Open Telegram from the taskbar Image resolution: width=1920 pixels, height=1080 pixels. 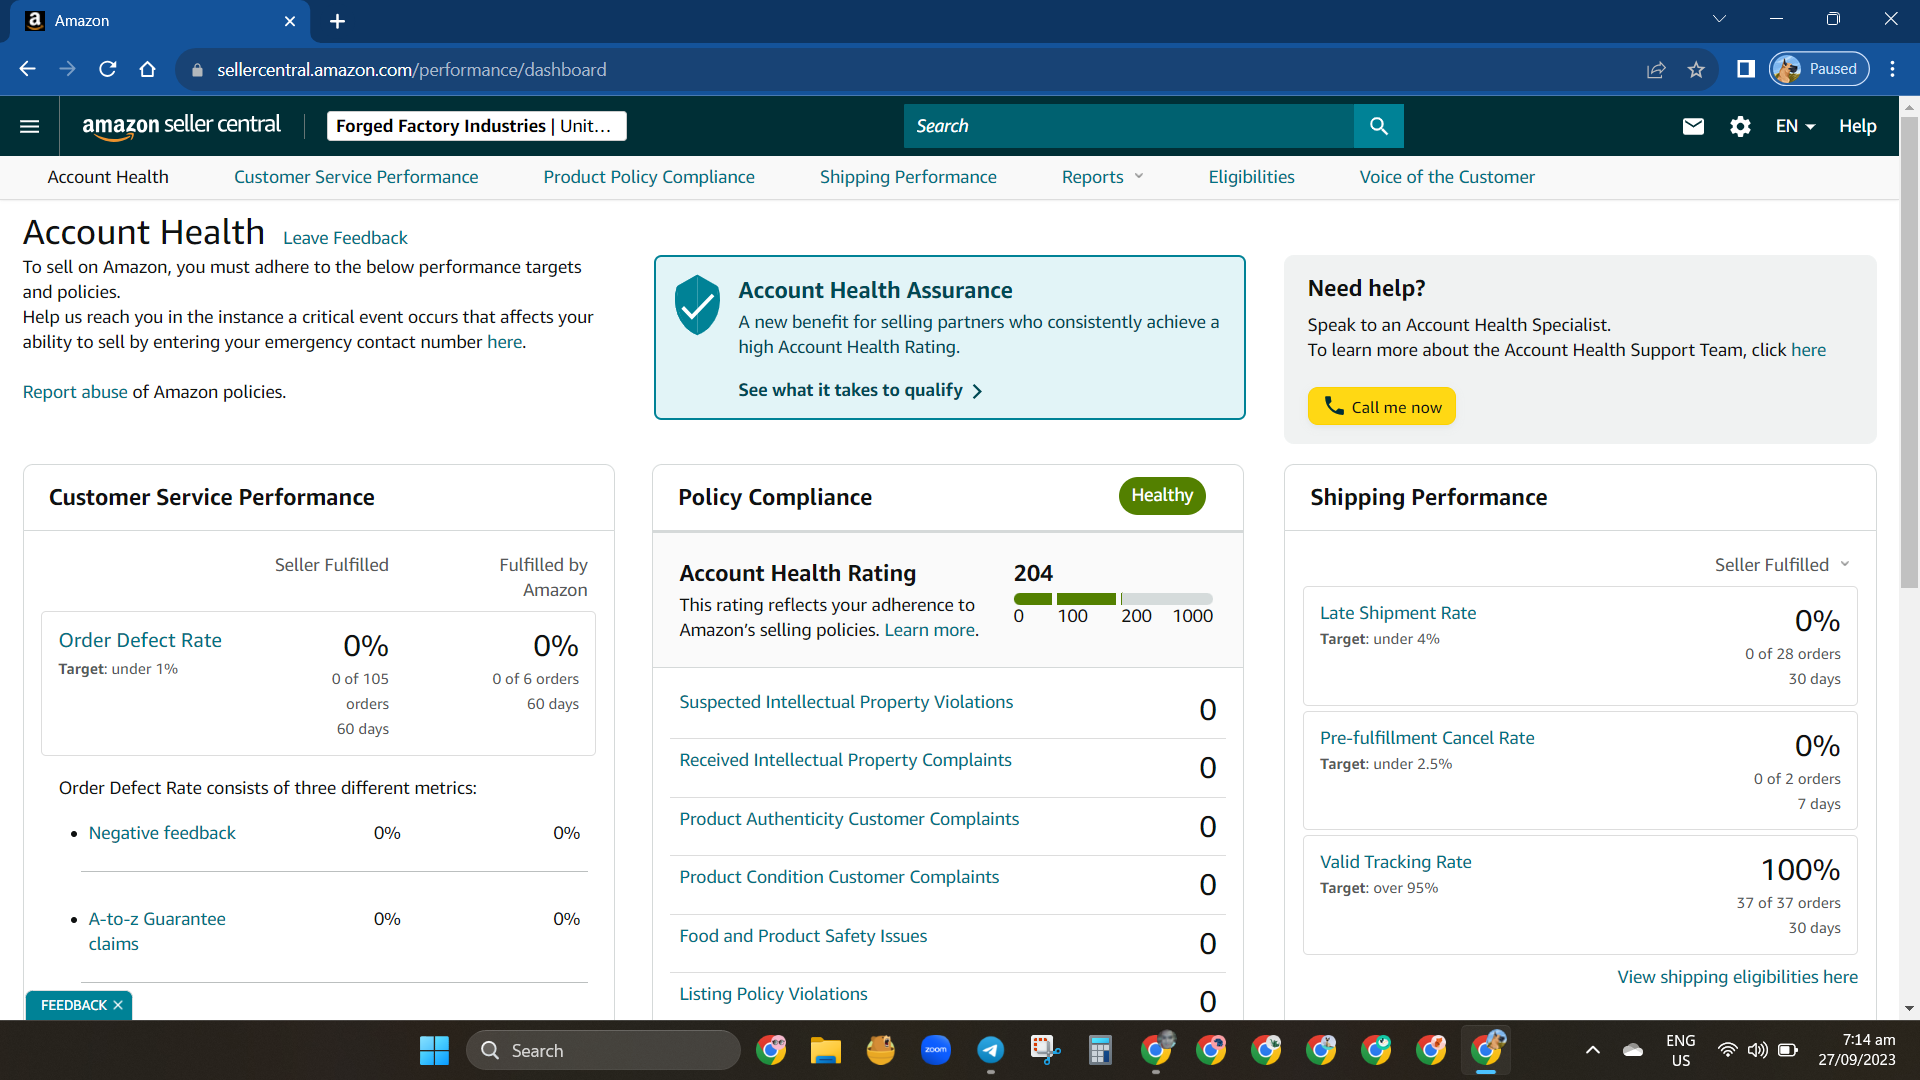[991, 1050]
